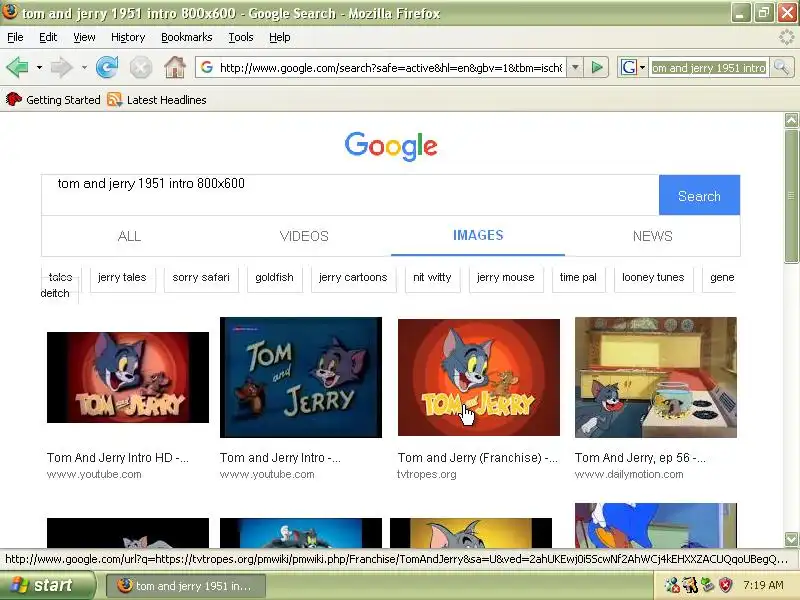Click the 'jerry cartoons' suggestion chip
The height and width of the screenshot is (600, 800).
353,278
